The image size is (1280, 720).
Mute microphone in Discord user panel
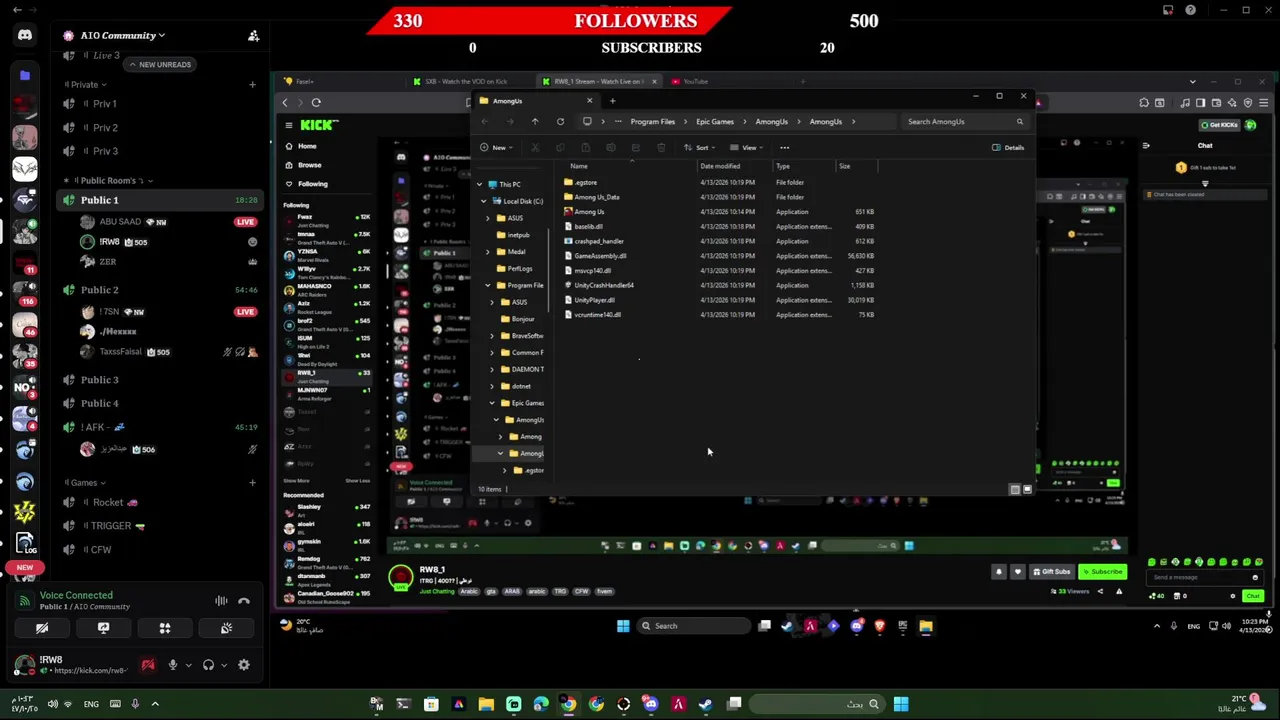(172, 665)
